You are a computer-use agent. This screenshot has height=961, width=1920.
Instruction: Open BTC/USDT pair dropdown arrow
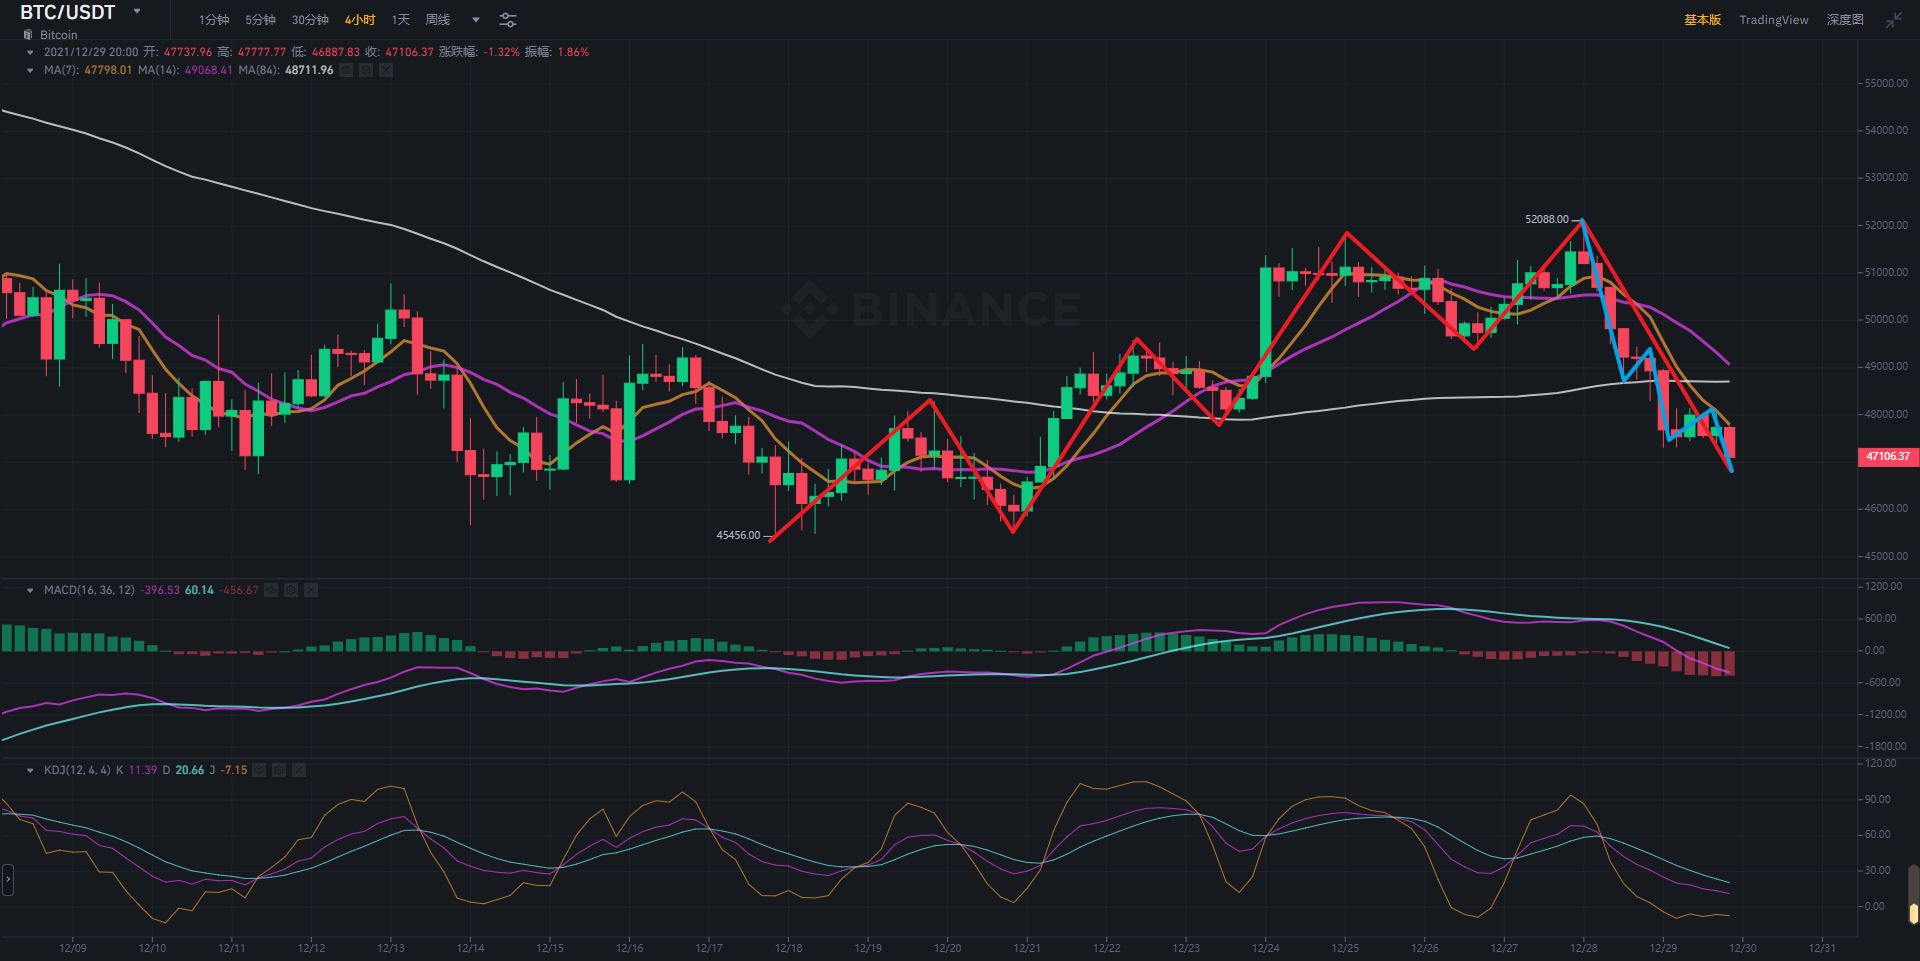pyautogui.click(x=137, y=12)
